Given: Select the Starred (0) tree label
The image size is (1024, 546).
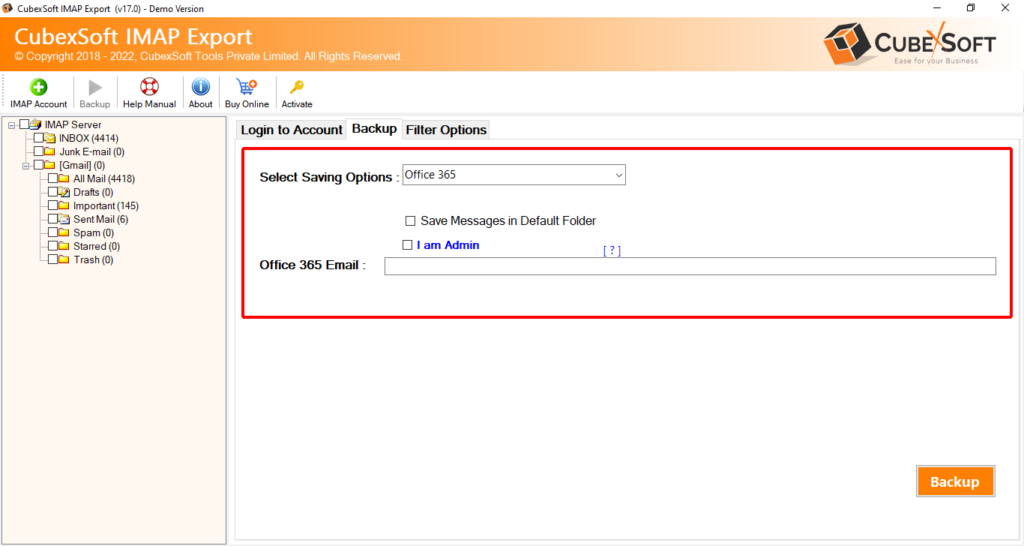Looking at the screenshot, I should [97, 246].
